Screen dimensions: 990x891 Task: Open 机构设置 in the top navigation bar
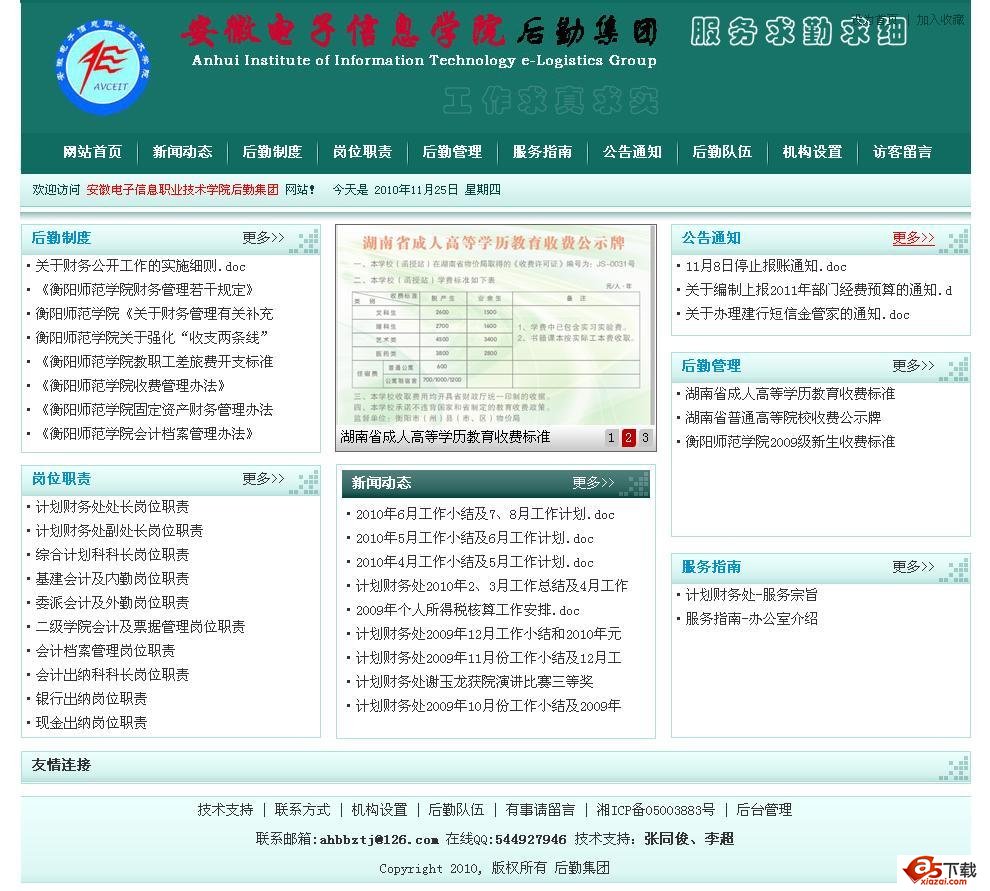[x=813, y=152]
